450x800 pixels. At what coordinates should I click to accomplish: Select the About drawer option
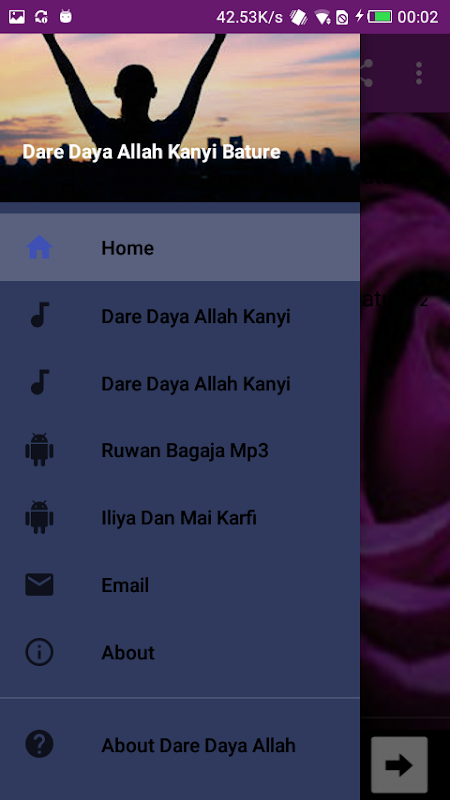[180, 652]
